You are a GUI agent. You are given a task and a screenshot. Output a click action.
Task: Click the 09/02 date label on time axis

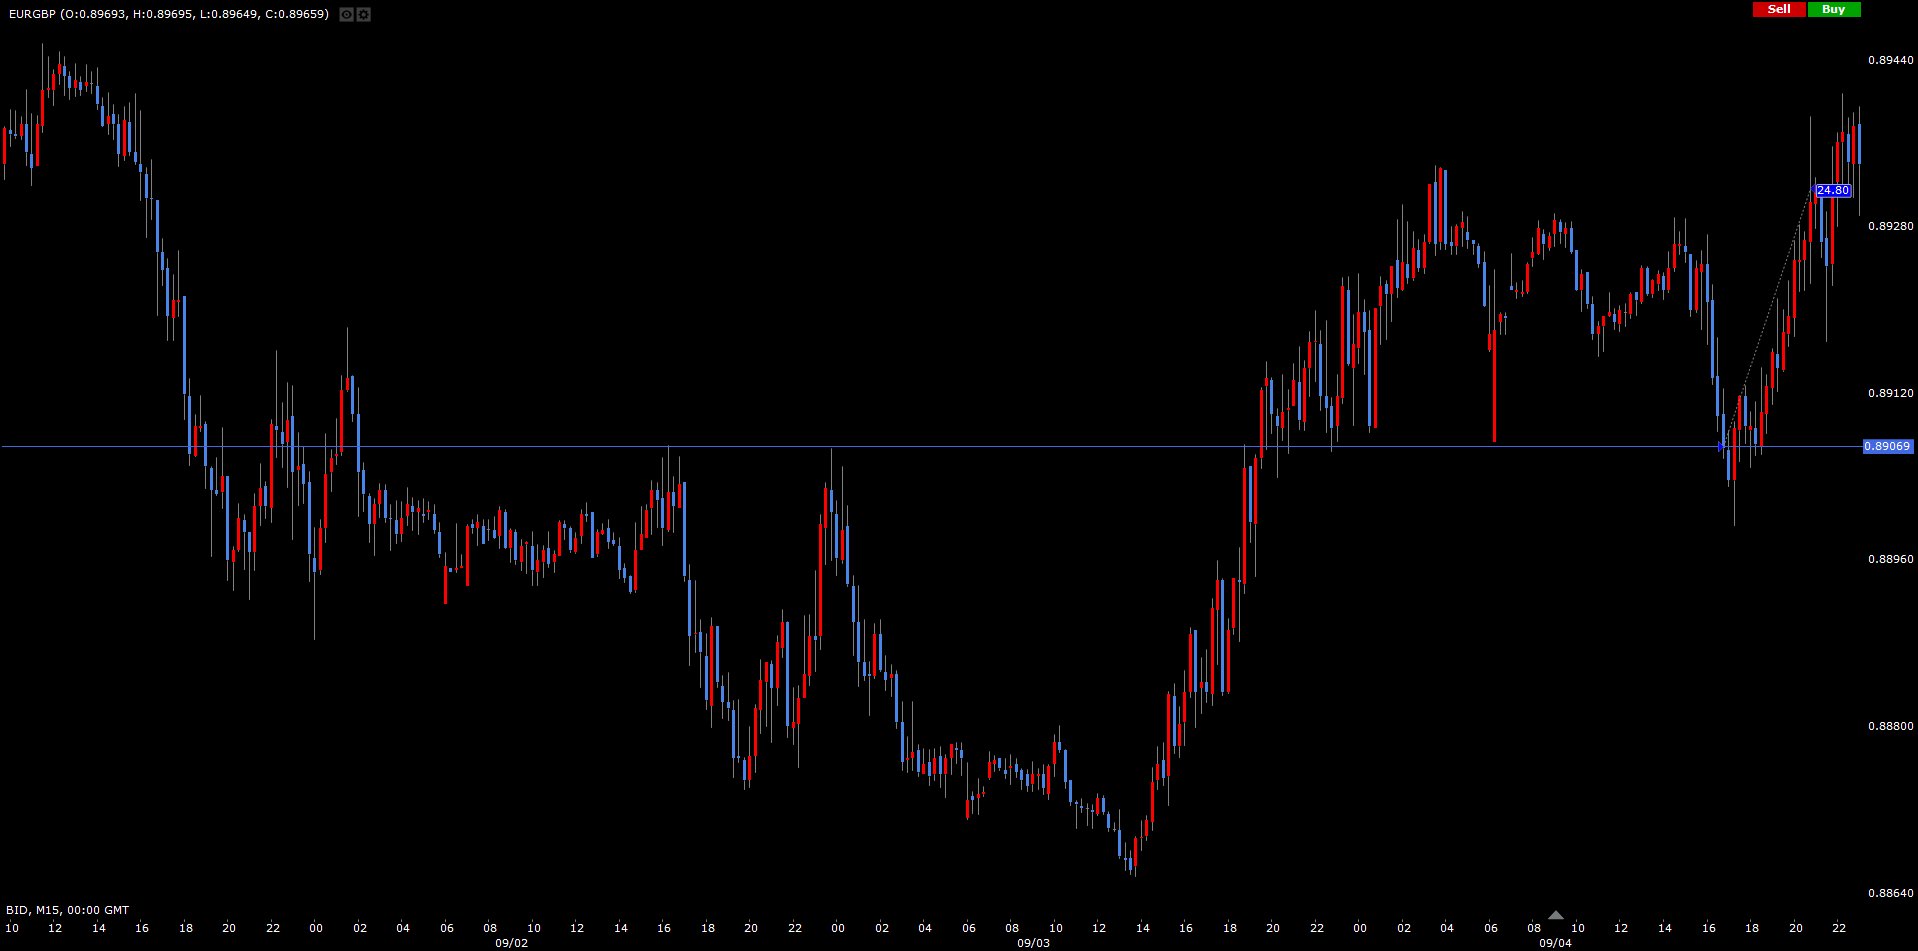511,943
